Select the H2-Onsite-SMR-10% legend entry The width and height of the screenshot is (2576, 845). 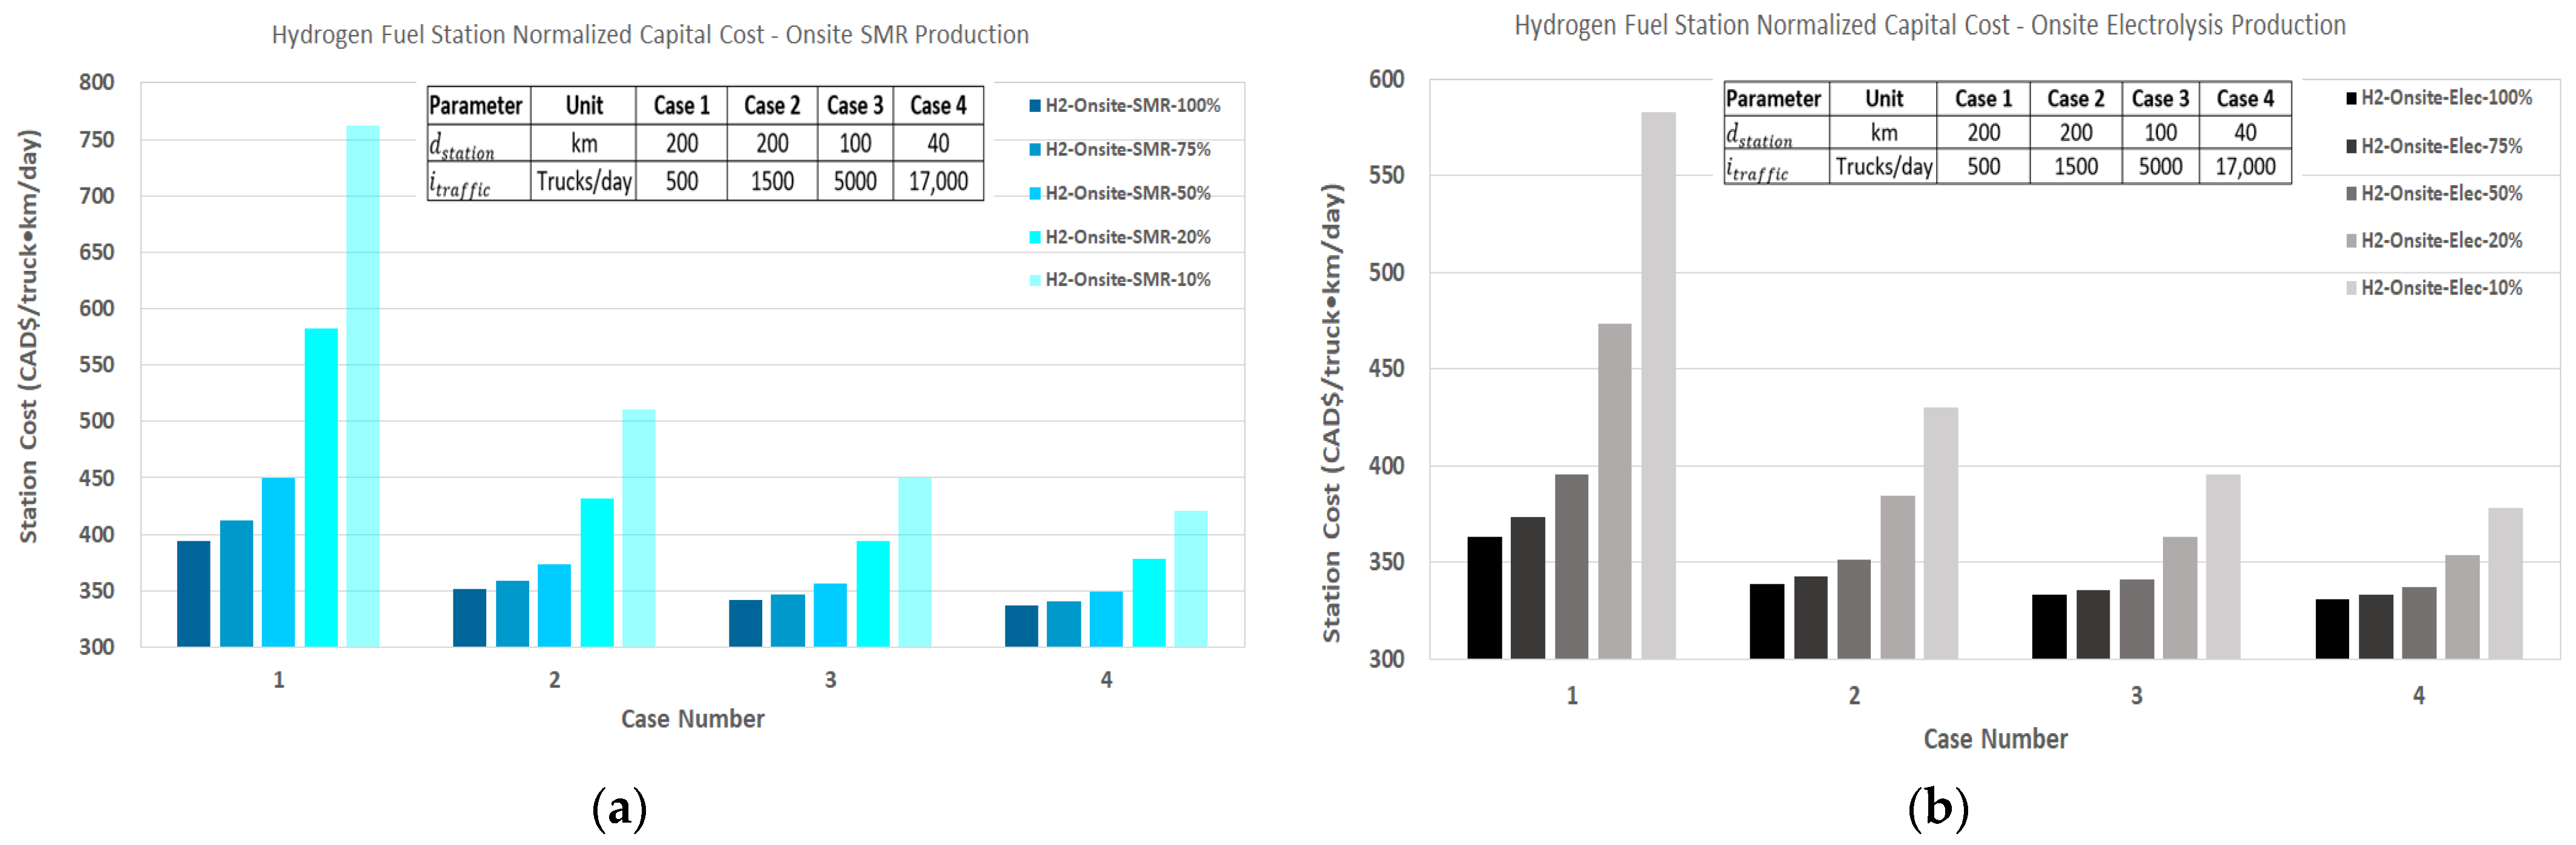point(1127,280)
